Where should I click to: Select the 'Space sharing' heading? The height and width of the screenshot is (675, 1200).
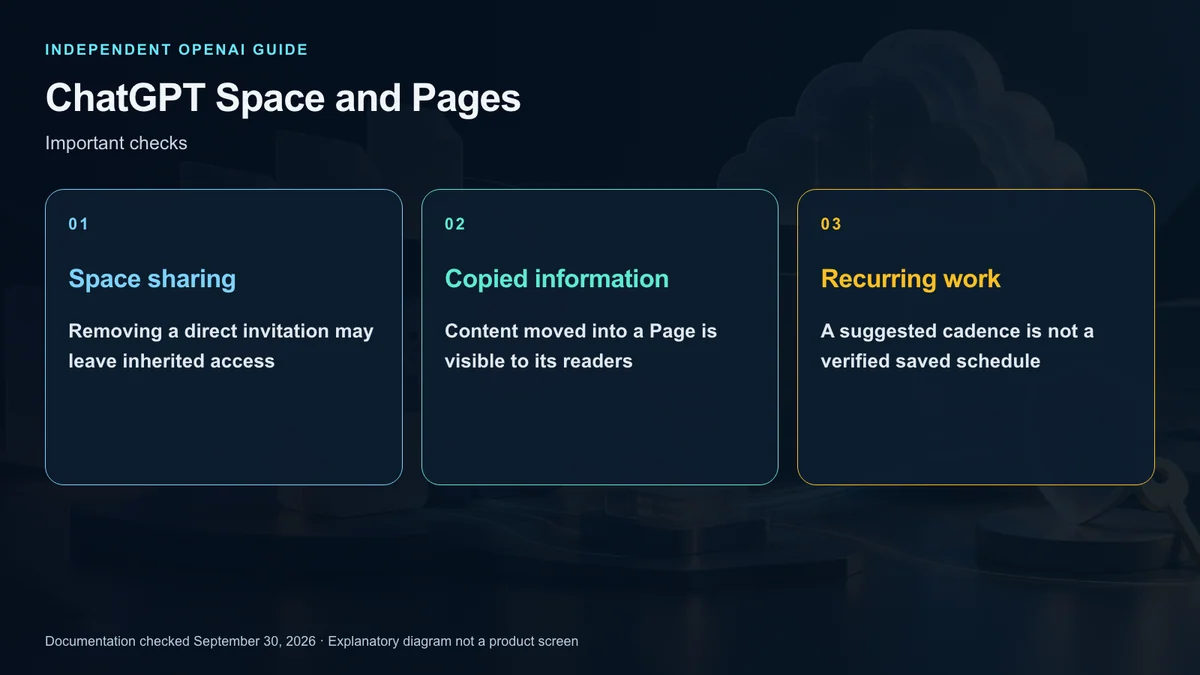click(x=152, y=278)
